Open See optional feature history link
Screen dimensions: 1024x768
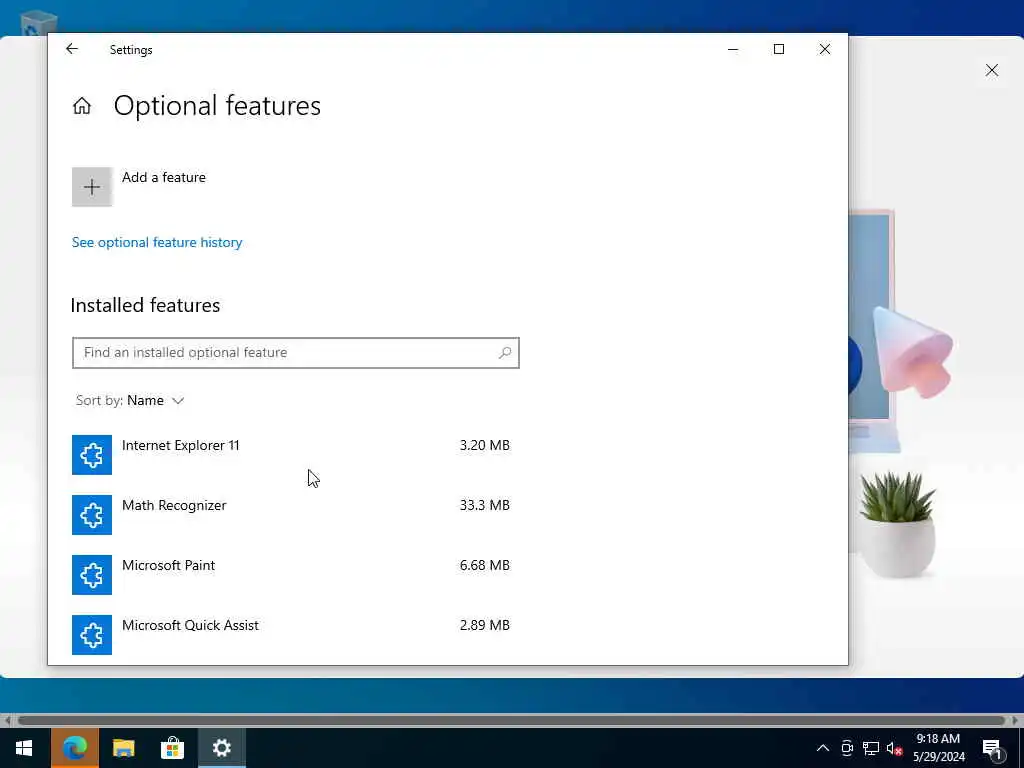click(157, 242)
